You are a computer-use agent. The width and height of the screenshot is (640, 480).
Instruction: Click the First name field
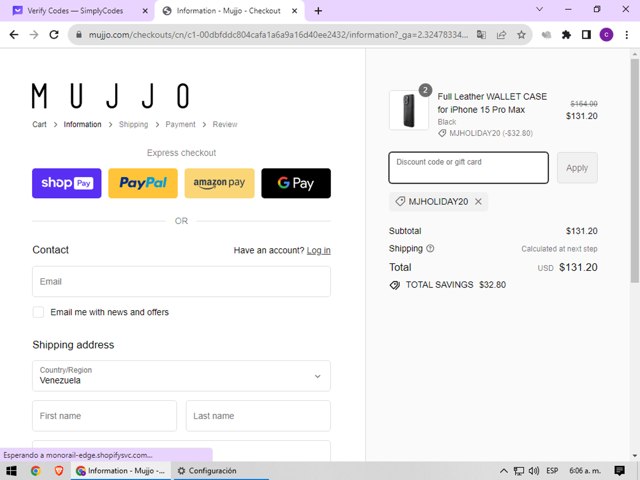click(104, 416)
